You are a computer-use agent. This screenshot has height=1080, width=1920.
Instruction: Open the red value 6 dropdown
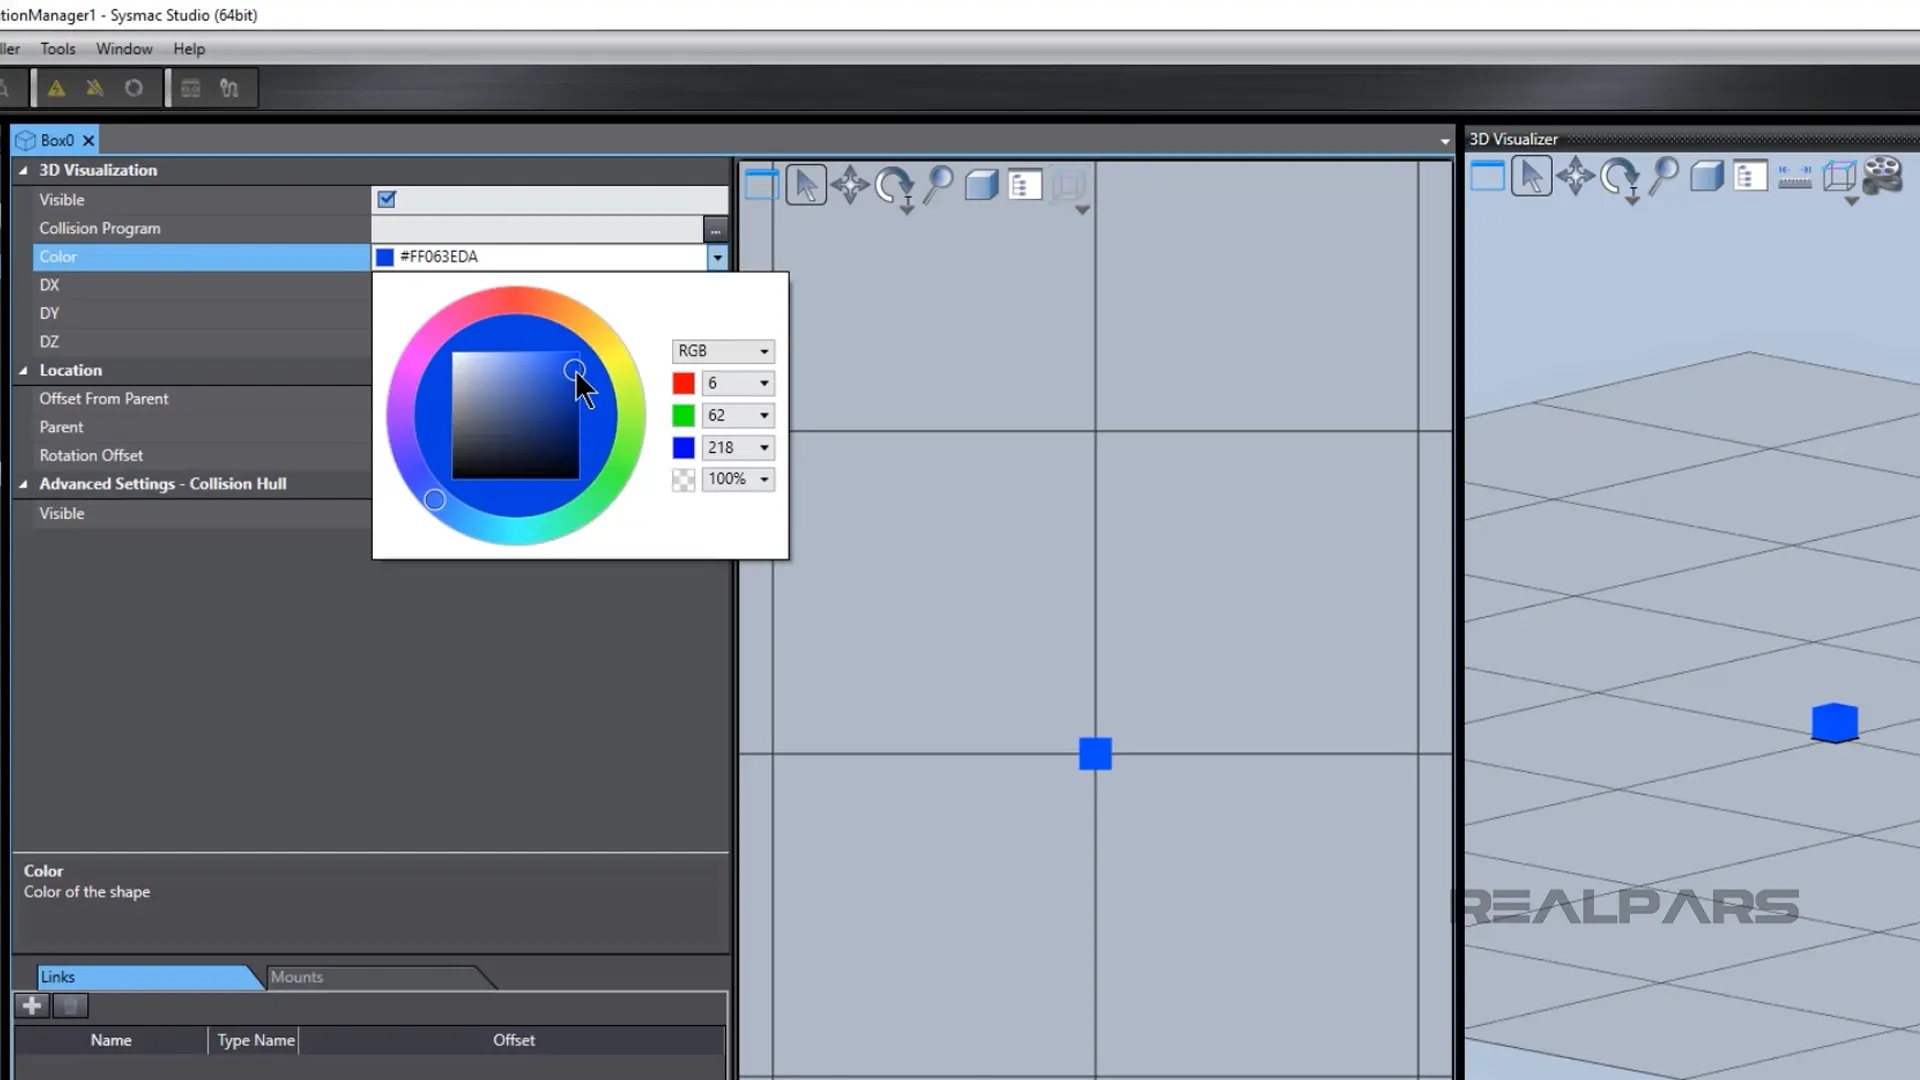pyautogui.click(x=764, y=383)
